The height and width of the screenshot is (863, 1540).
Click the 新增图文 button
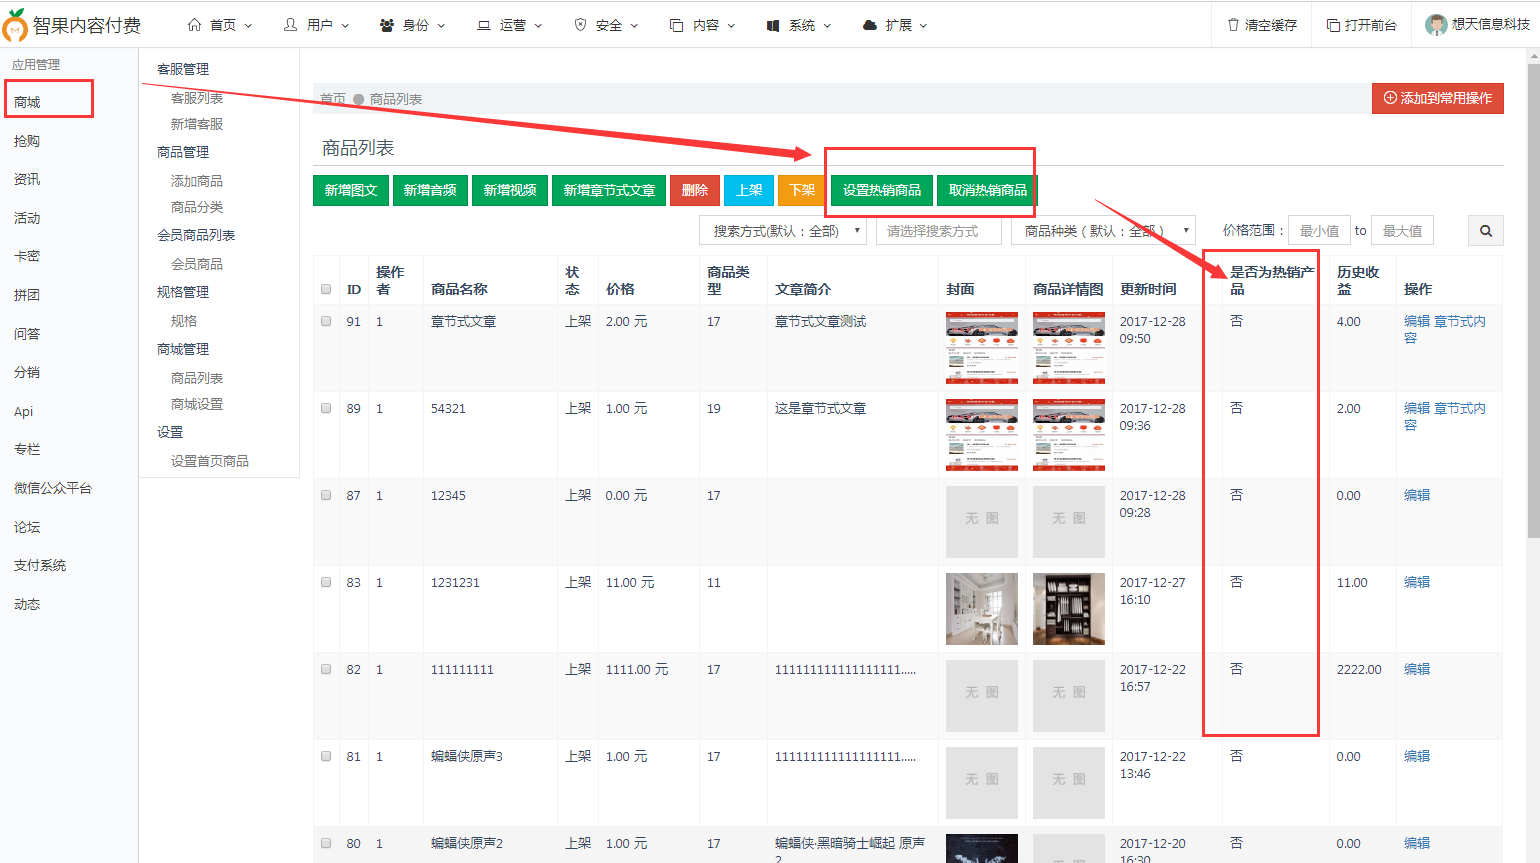tap(351, 190)
